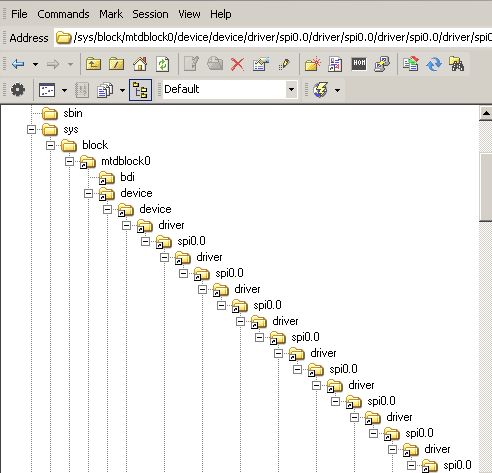Open the Commands menu
The image size is (492, 473).
pos(63,14)
